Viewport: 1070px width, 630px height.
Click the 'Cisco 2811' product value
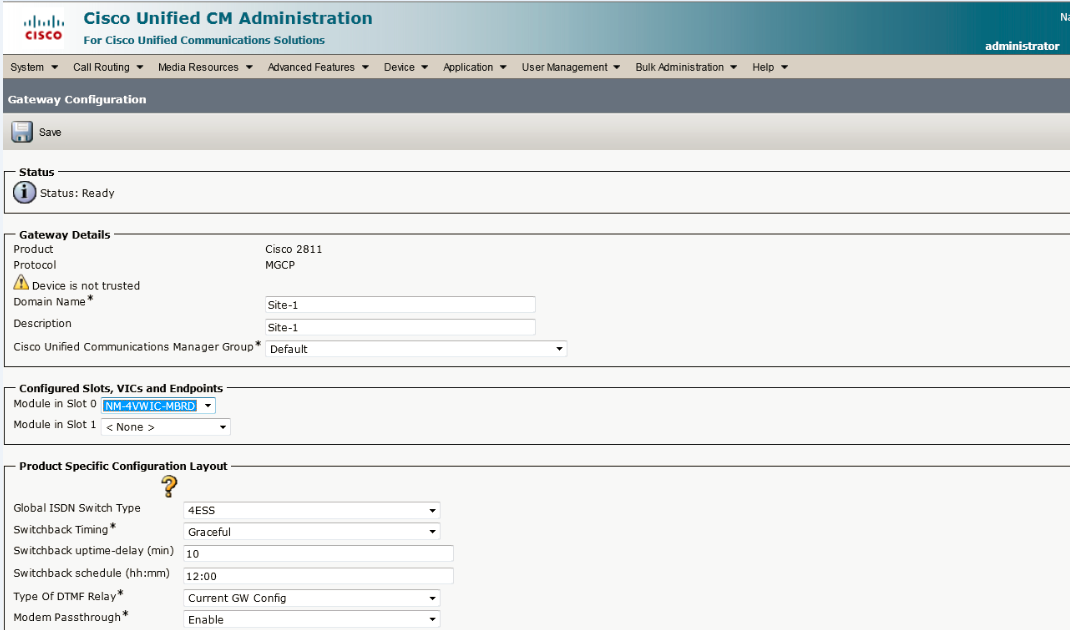click(x=293, y=249)
